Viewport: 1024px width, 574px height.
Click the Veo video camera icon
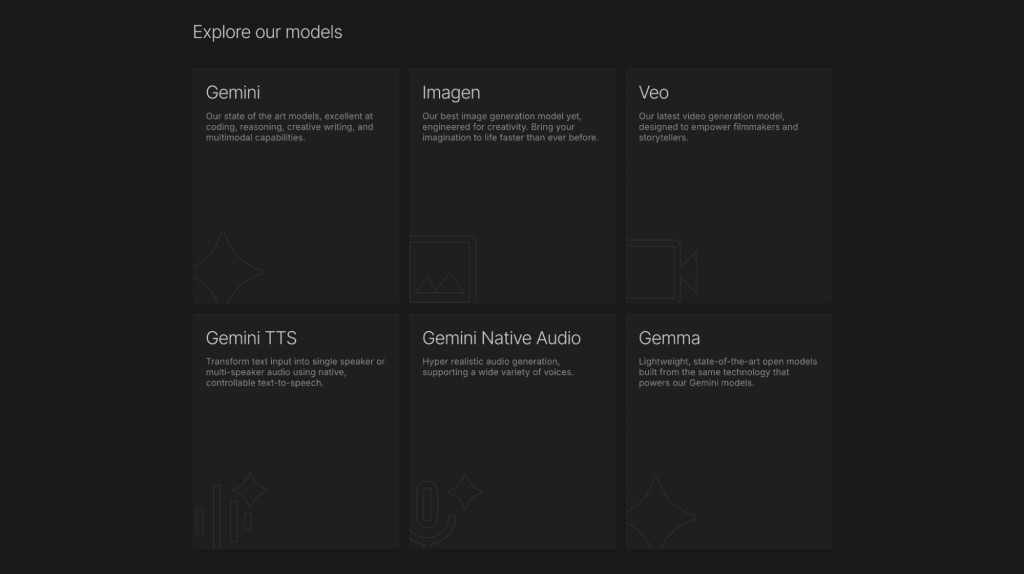pos(661,271)
